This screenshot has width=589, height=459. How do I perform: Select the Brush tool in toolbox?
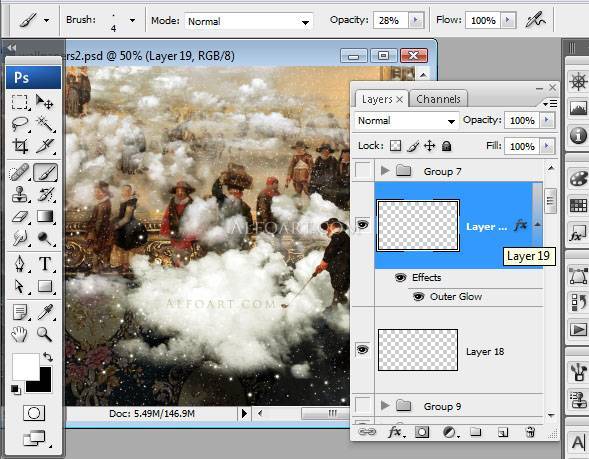click(45, 172)
